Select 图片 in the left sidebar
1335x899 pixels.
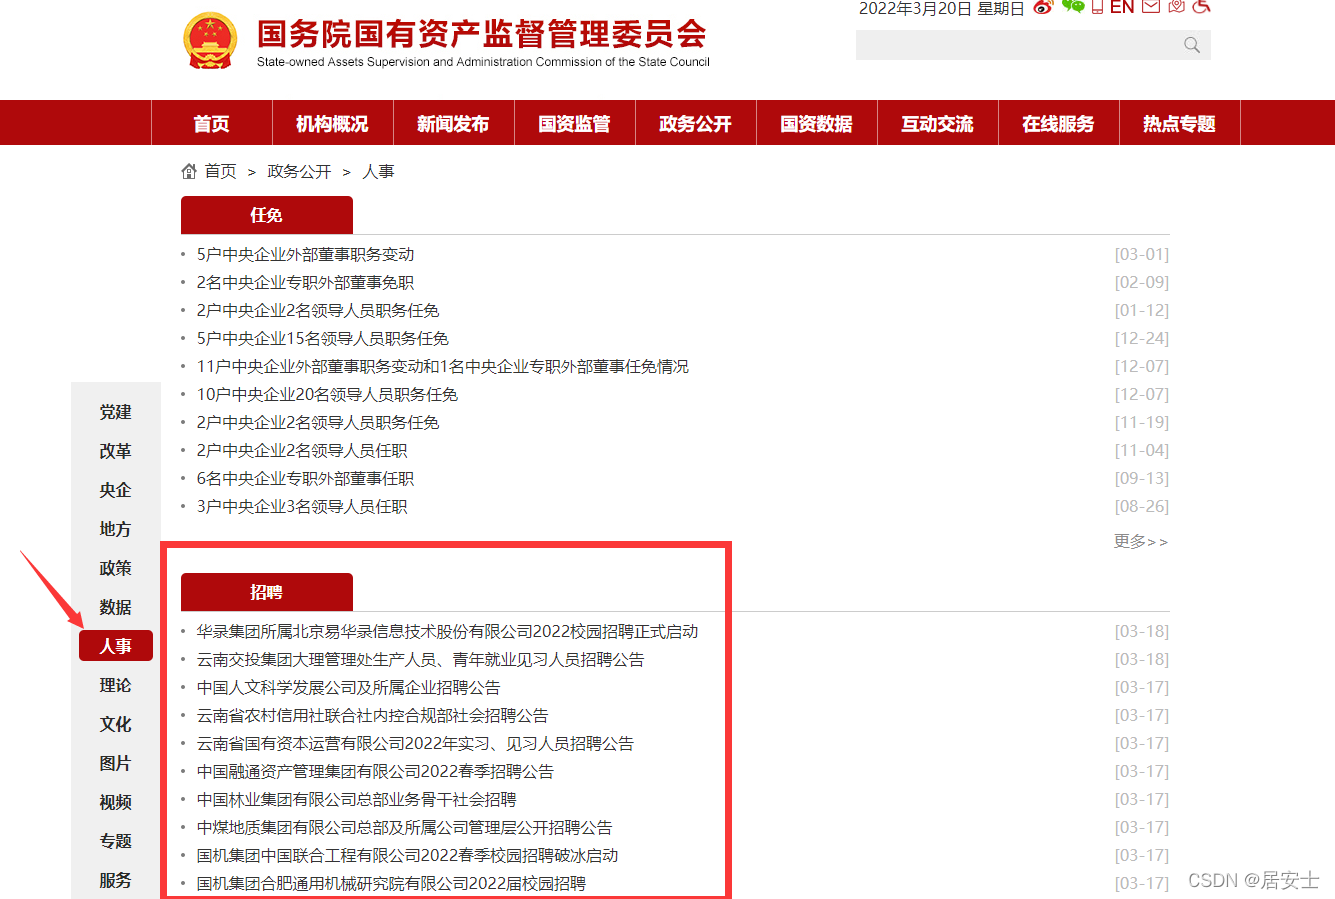pyautogui.click(x=115, y=763)
